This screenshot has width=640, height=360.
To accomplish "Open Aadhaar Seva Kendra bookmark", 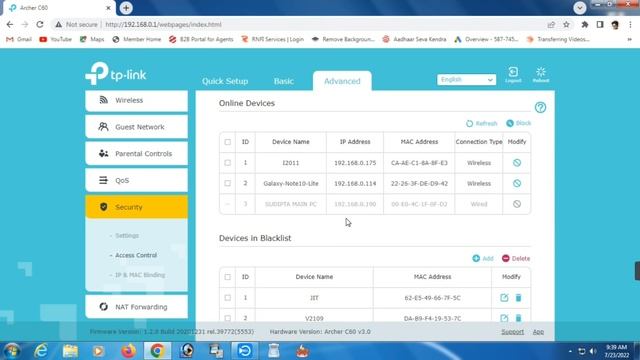I will 414,39.
